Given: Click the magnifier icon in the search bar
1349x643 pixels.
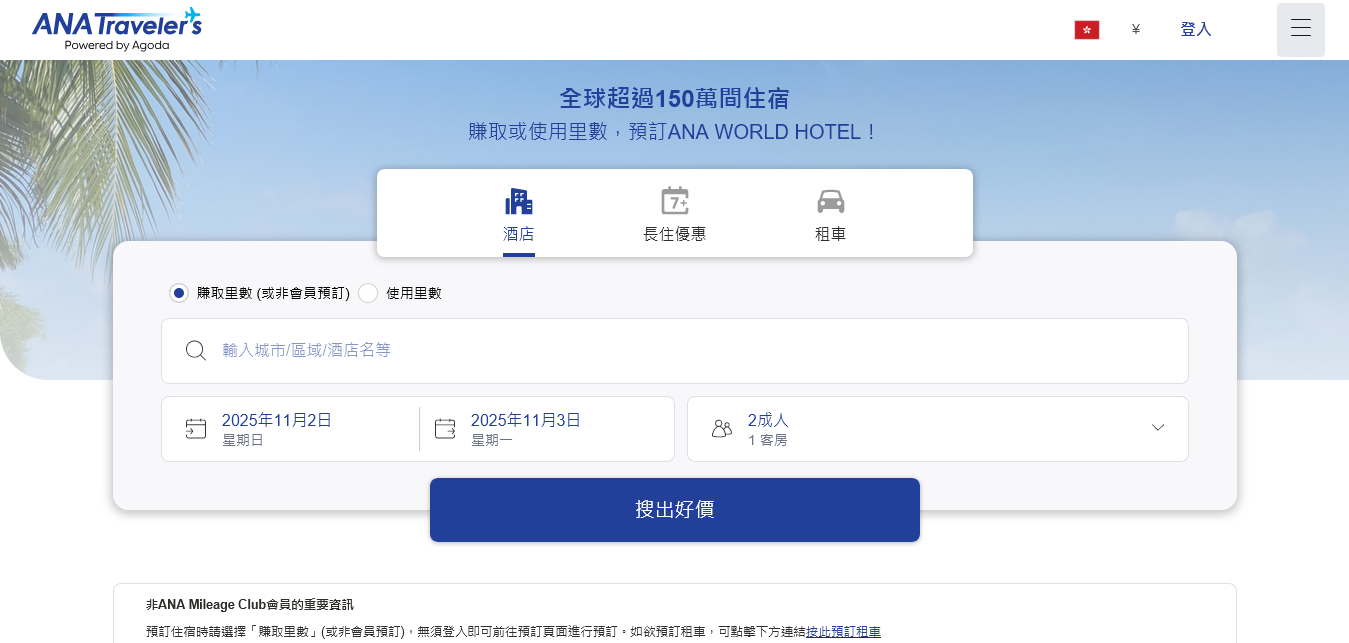Looking at the screenshot, I should tap(196, 350).
